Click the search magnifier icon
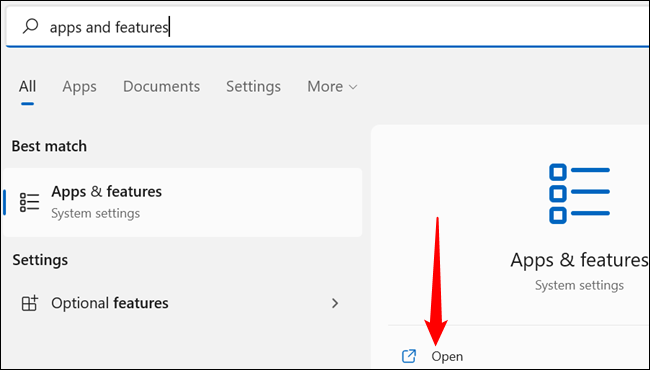 click(30, 27)
